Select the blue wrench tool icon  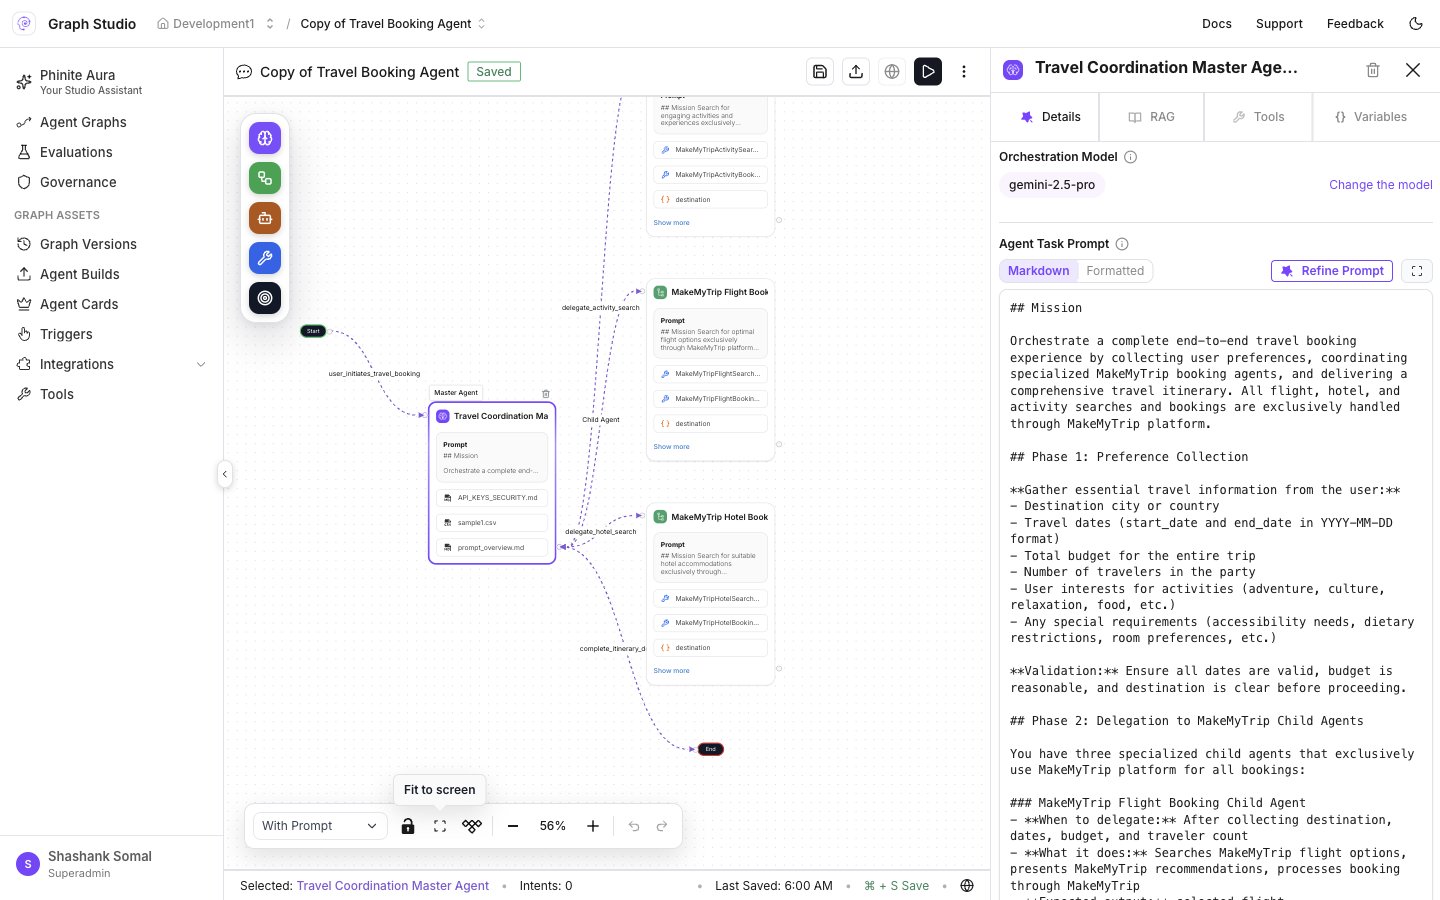265,258
